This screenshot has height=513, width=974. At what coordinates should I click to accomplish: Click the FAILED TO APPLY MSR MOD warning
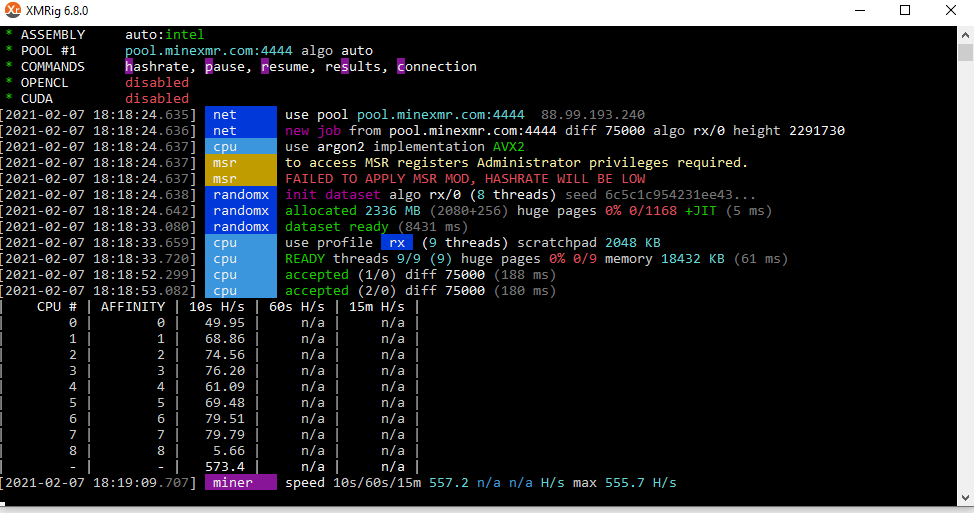[465, 179]
